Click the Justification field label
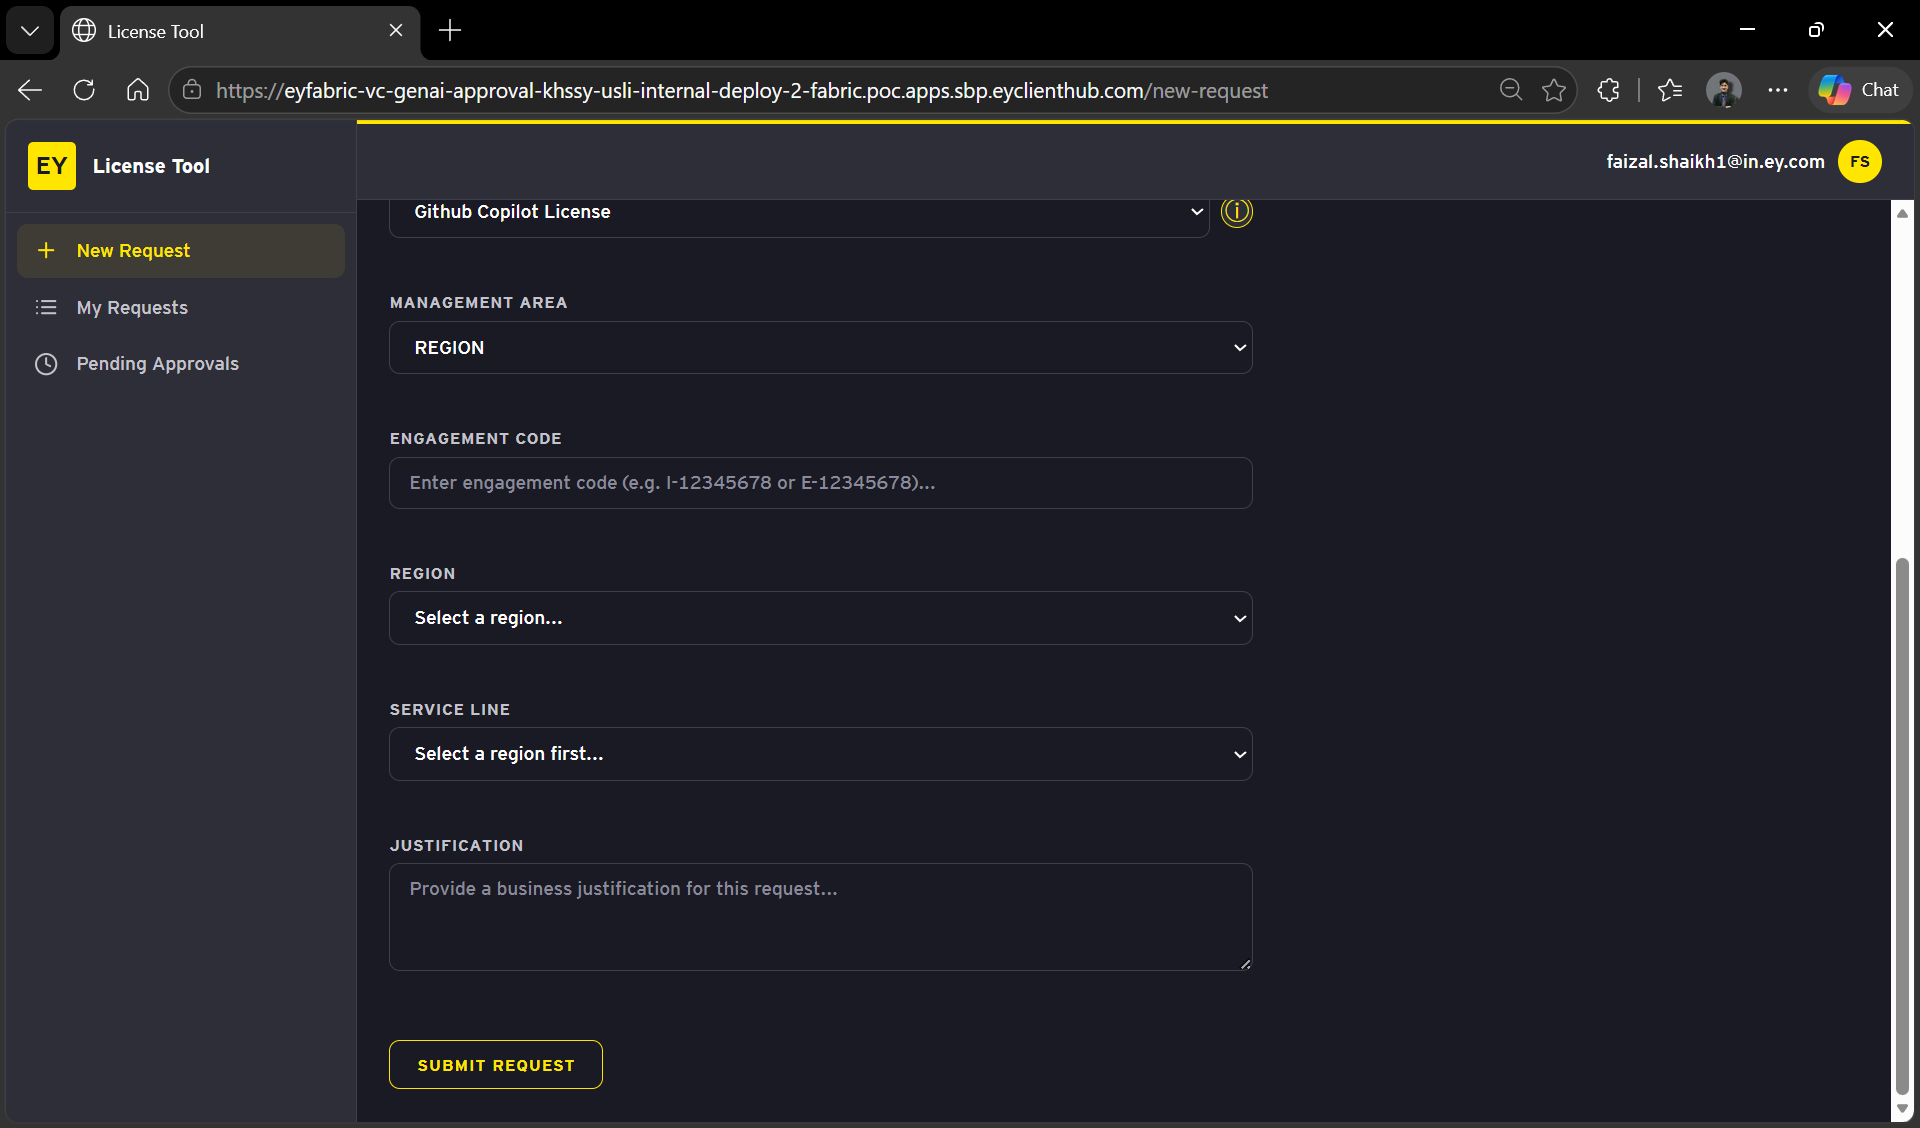 [x=456, y=846]
